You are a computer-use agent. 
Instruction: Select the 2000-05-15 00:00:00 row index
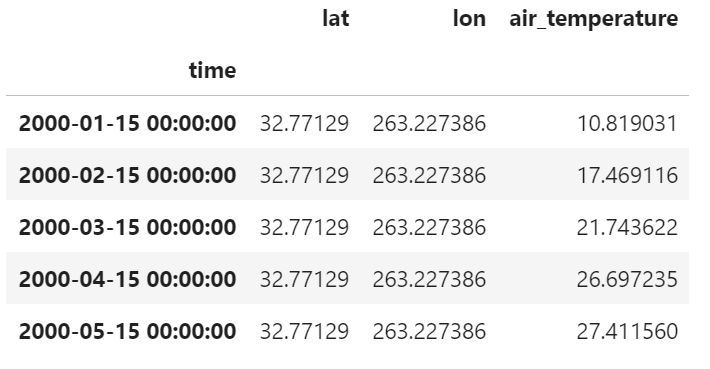pyautogui.click(x=127, y=331)
